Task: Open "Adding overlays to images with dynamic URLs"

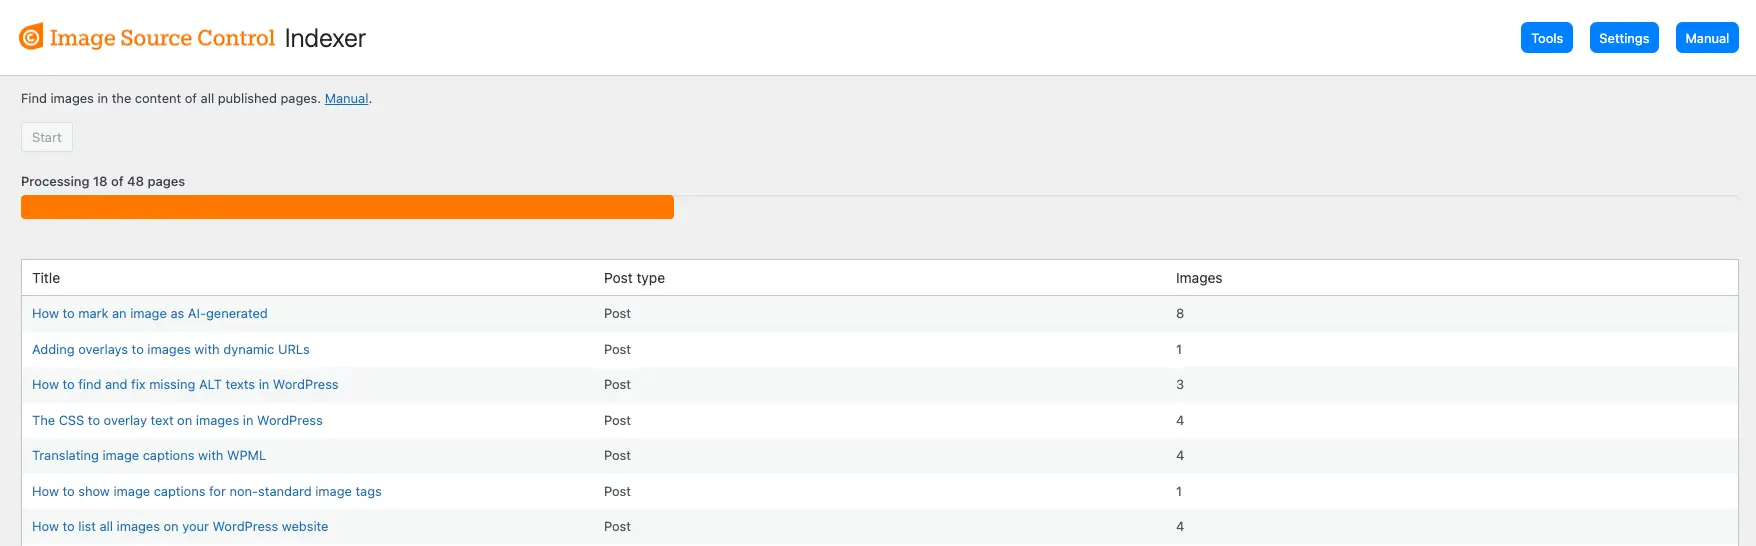Action: [171, 350]
